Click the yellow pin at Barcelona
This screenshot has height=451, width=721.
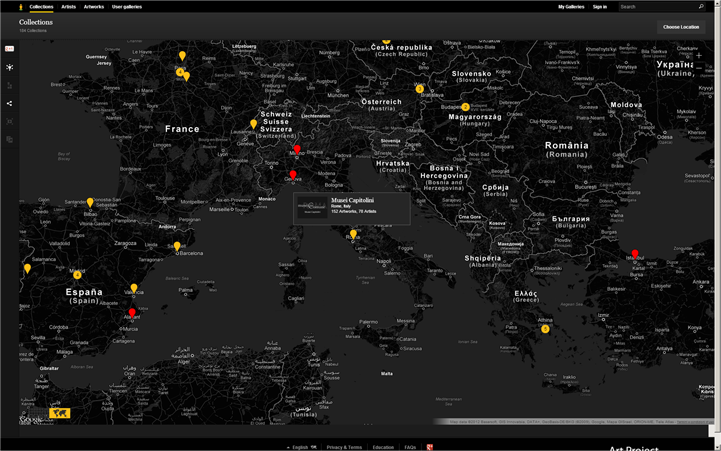tap(177, 246)
